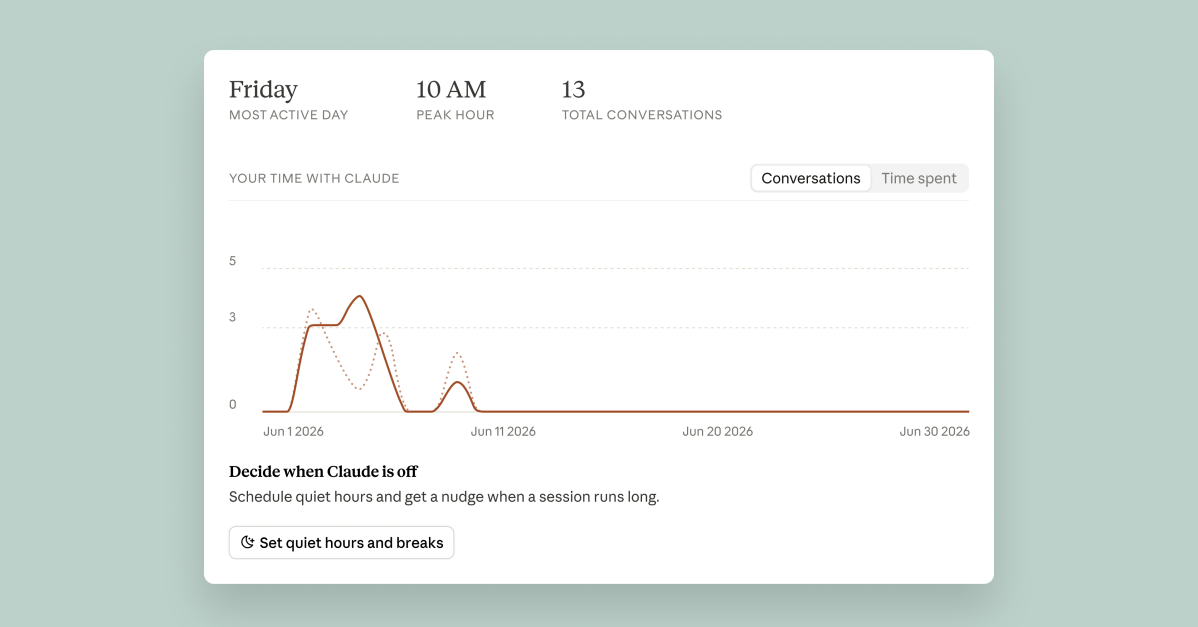
Task: Click the small solid peak before Jun 11
Action: click(x=457, y=383)
